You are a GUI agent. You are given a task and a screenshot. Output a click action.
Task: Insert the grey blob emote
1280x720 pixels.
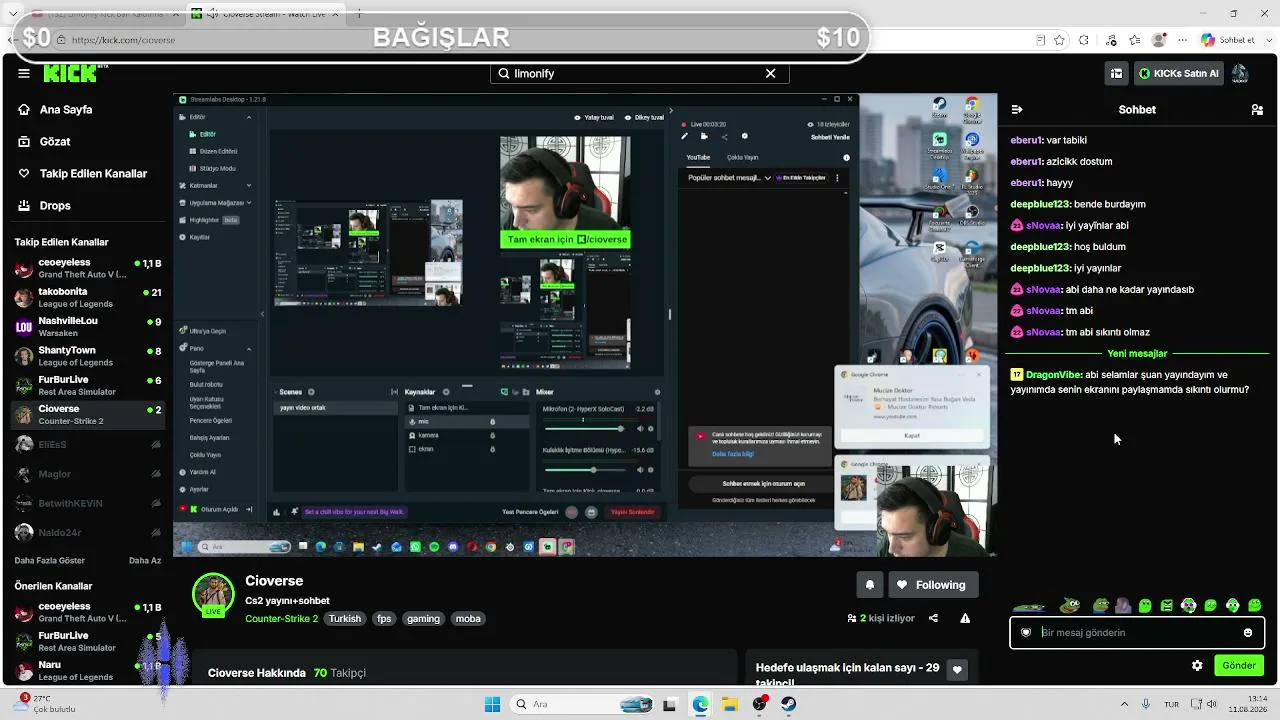(x=1123, y=606)
